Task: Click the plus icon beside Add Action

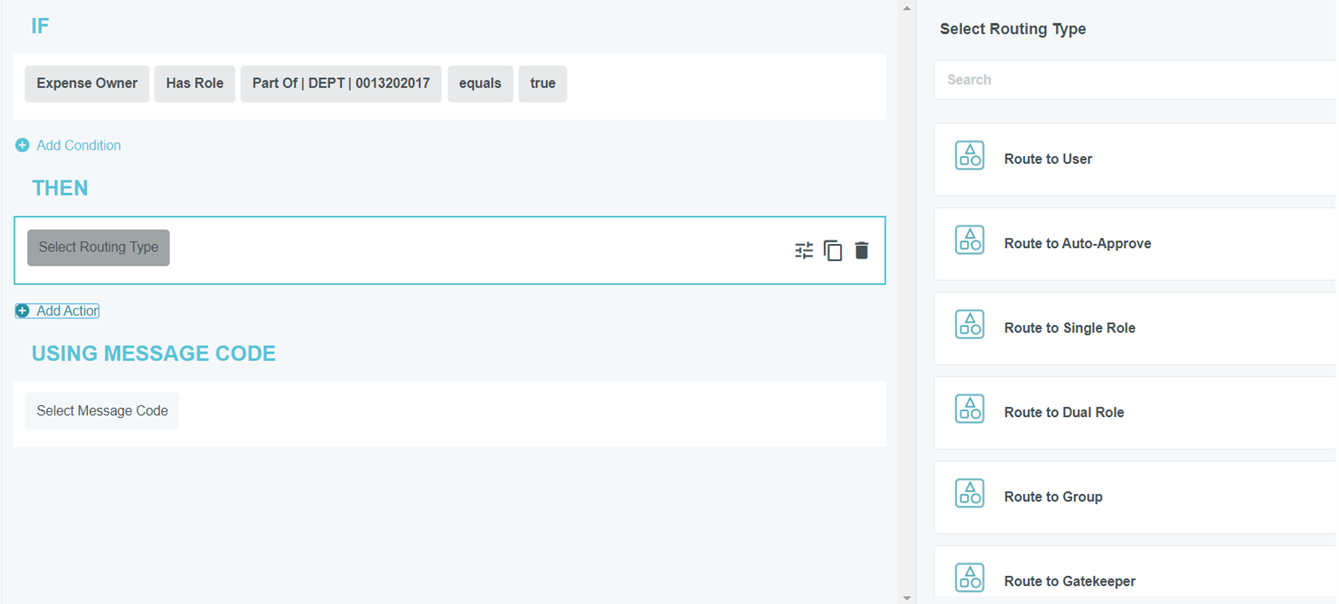Action: pyautogui.click(x=22, y=311)
